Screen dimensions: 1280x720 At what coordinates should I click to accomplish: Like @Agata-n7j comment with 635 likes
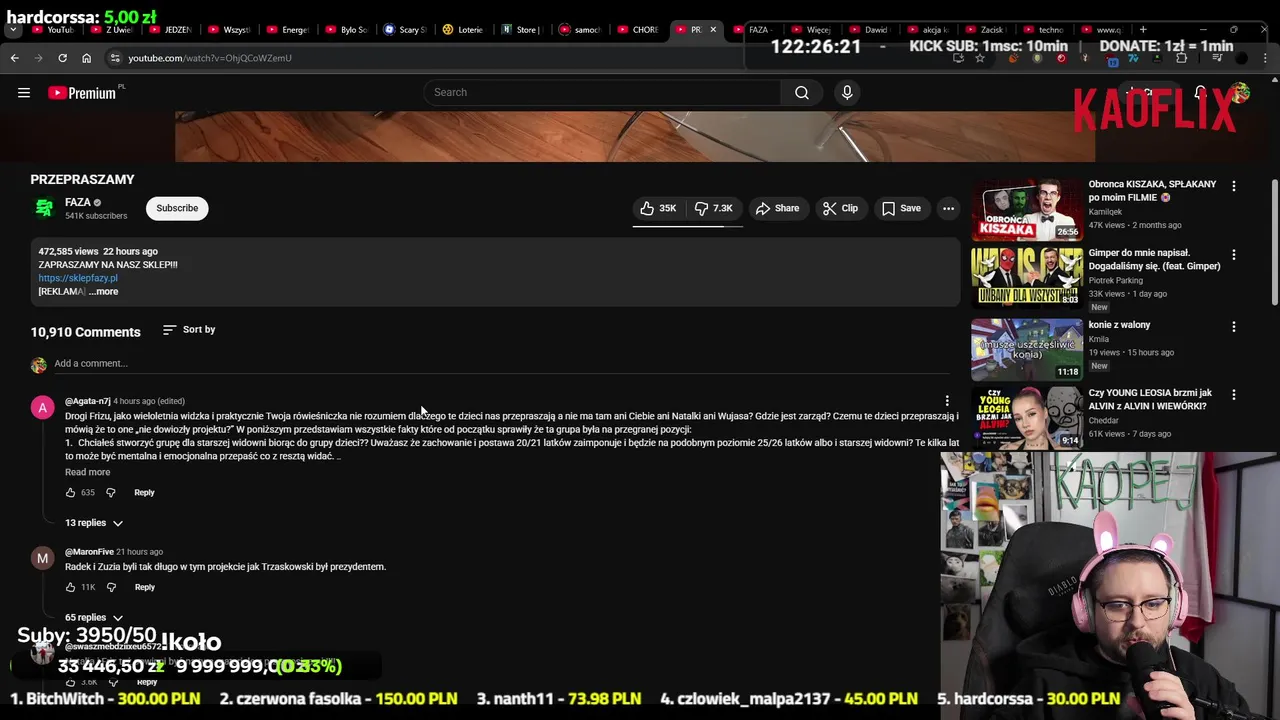(70, 492)
